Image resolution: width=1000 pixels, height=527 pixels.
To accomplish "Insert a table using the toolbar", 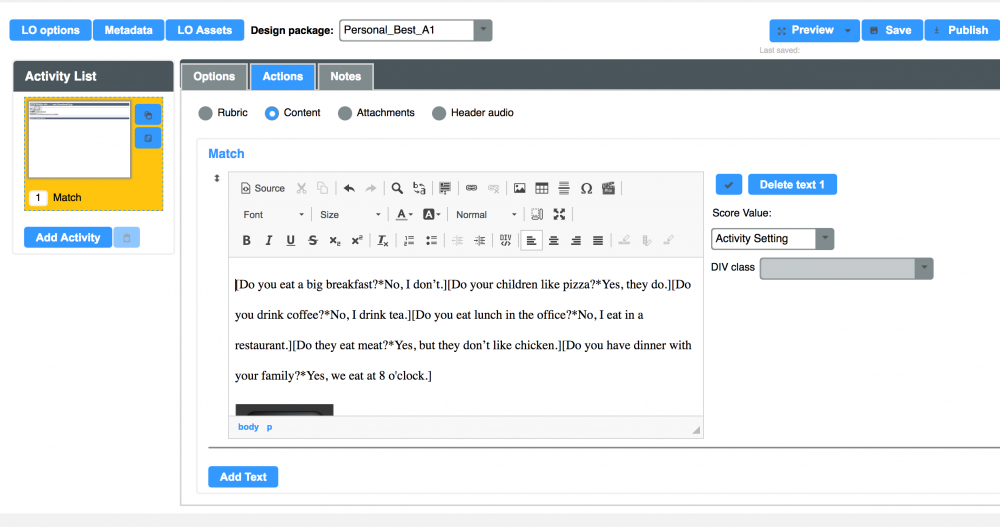I will [541, 188].
